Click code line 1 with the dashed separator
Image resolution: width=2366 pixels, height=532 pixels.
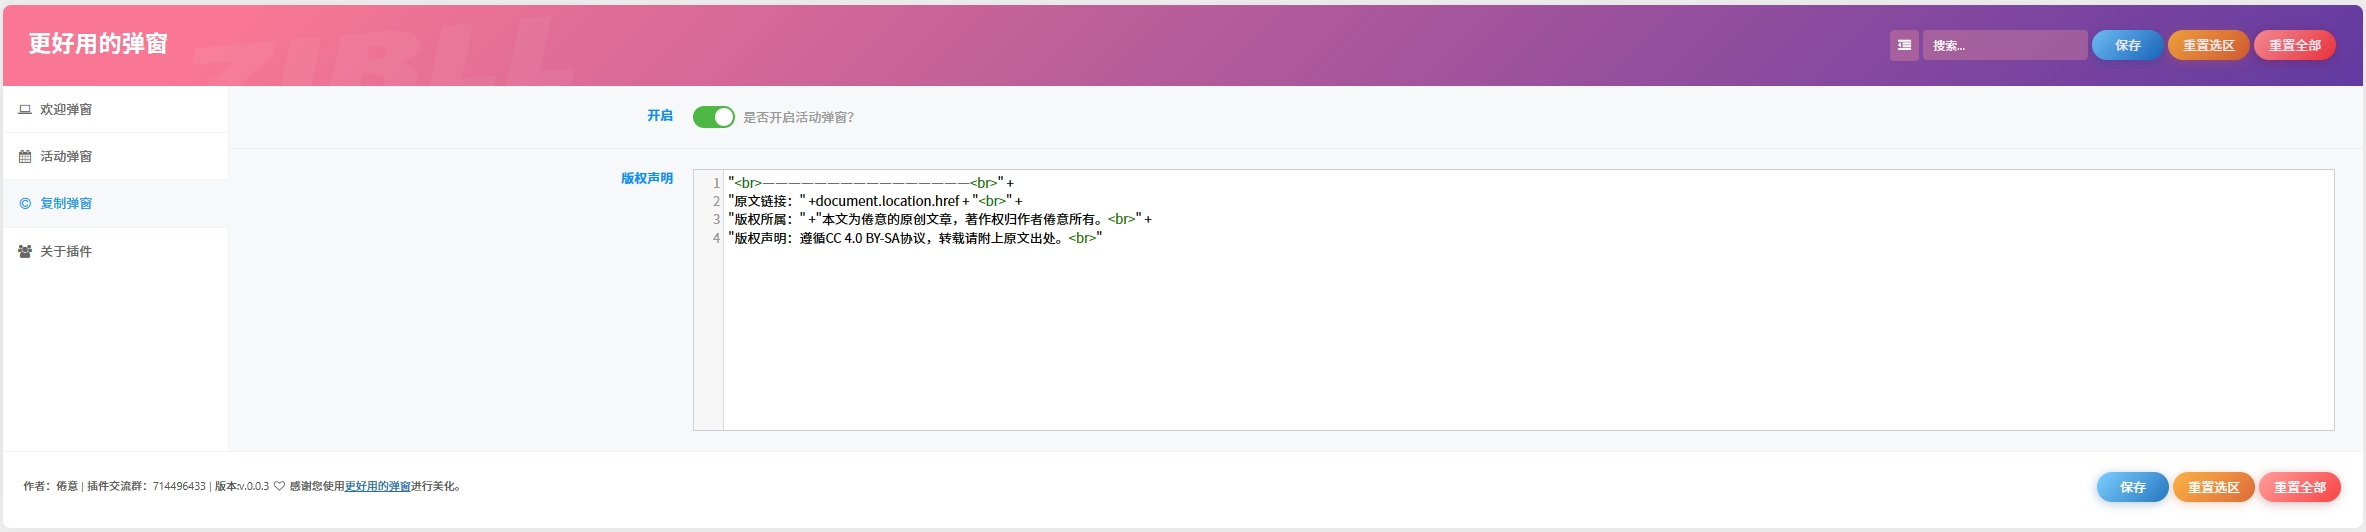tap(871, 183)
